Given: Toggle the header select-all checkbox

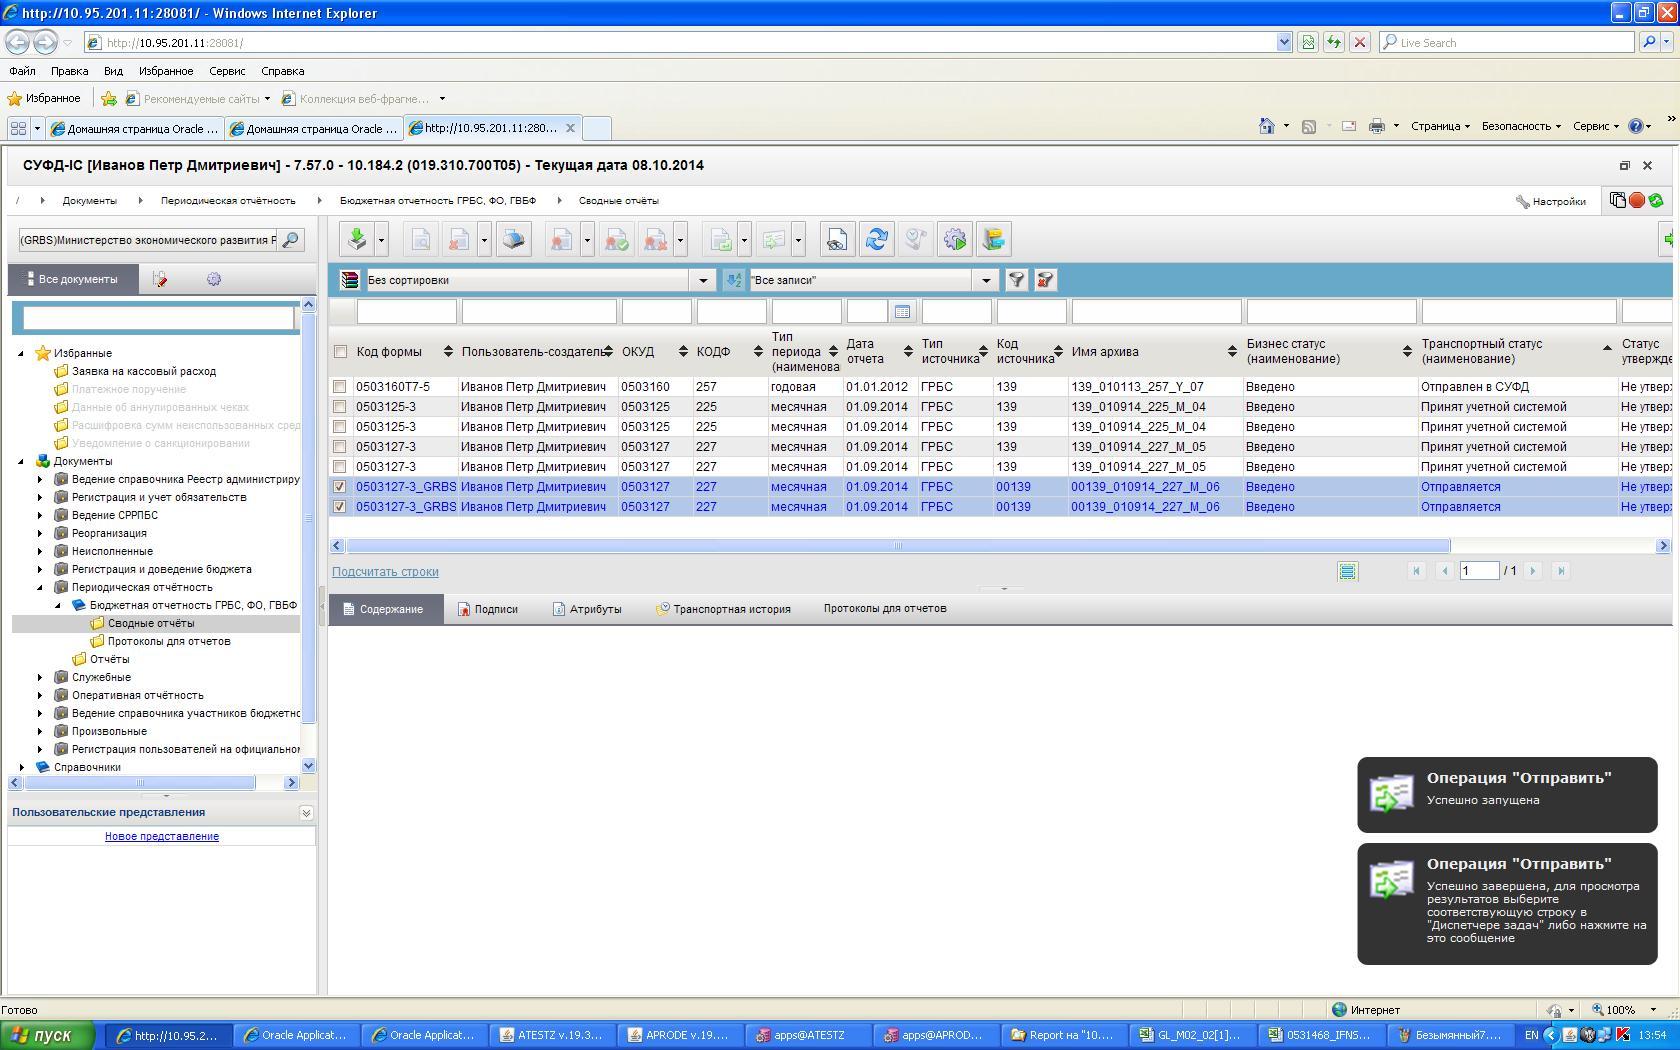Looking at the screenshot, I should coord(340,351).
